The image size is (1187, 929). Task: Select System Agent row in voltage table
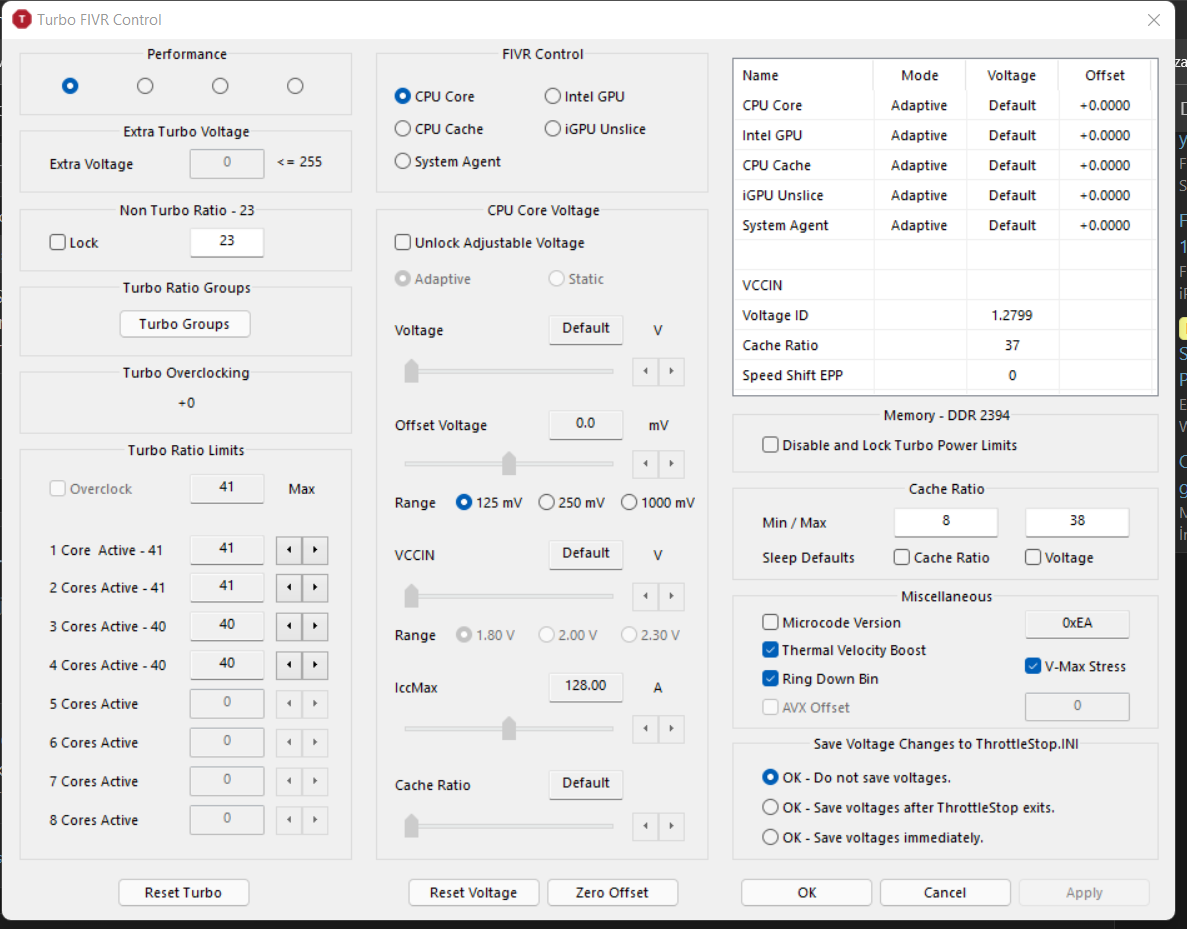pyautogui.click(x=945, y=225)
